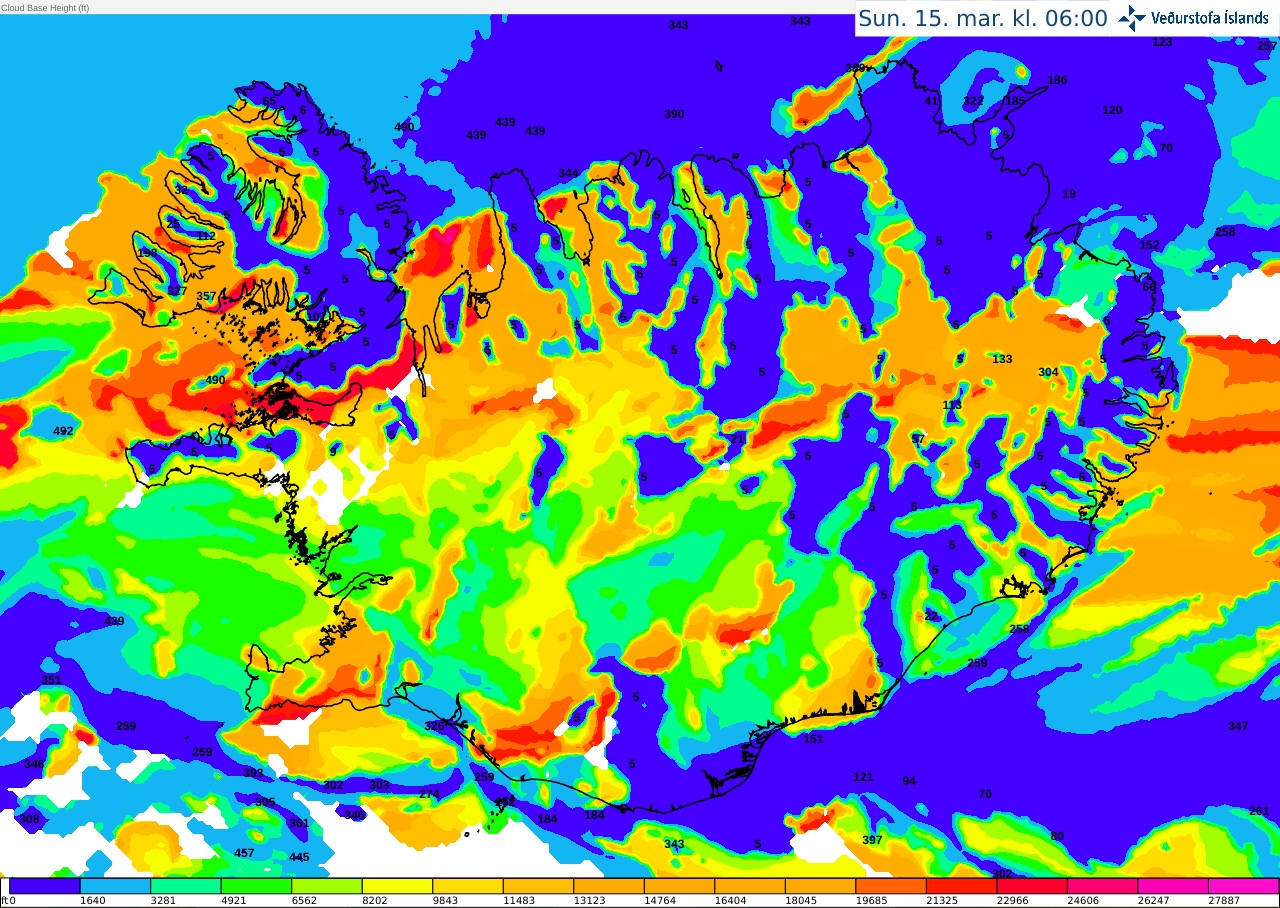Click the map value 152
Screen dimensions: 1280x908
point(1149,245)
